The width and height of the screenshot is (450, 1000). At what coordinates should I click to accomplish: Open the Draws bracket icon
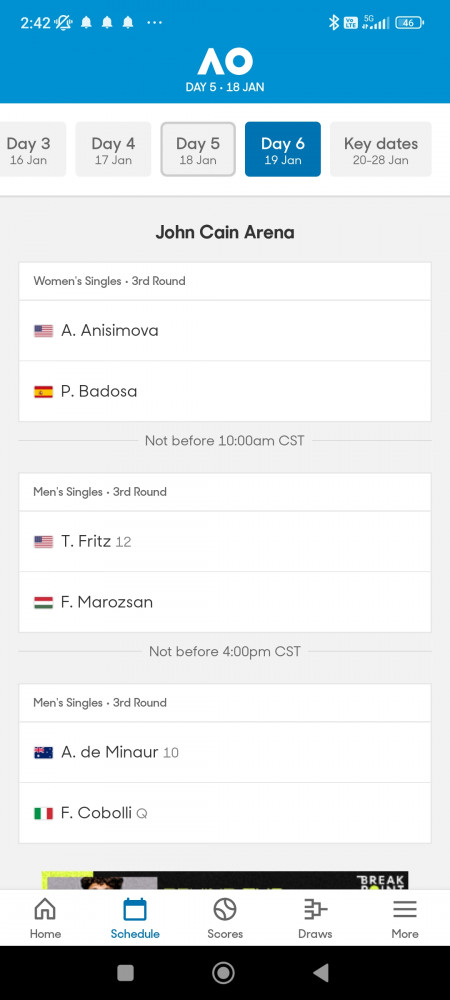pyautogui.click(x=315, y=909)
